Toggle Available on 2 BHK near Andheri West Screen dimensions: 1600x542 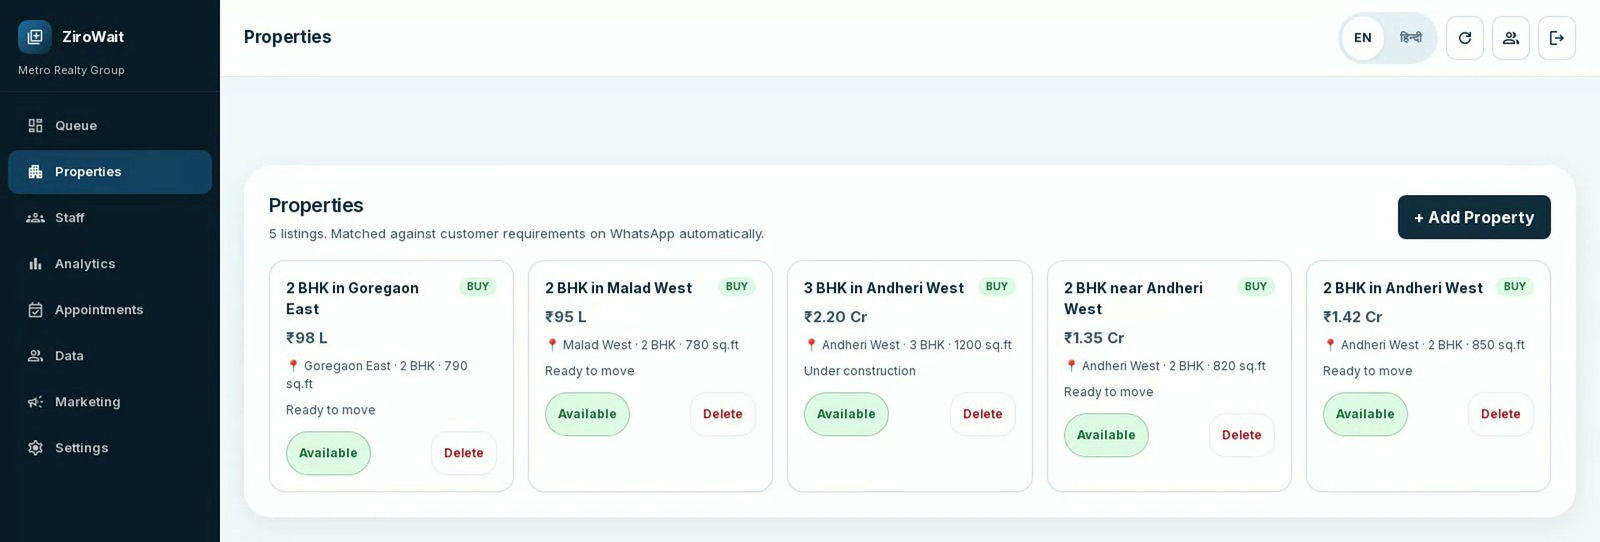tap(1106, 435)
